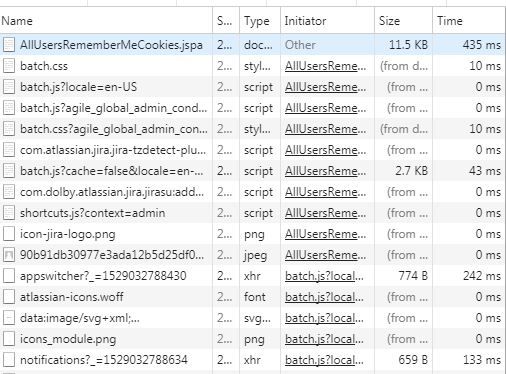The width and height of the screenshot is (506, 374).
Task: Sort by the Size column header
Action: pos(403,21)
